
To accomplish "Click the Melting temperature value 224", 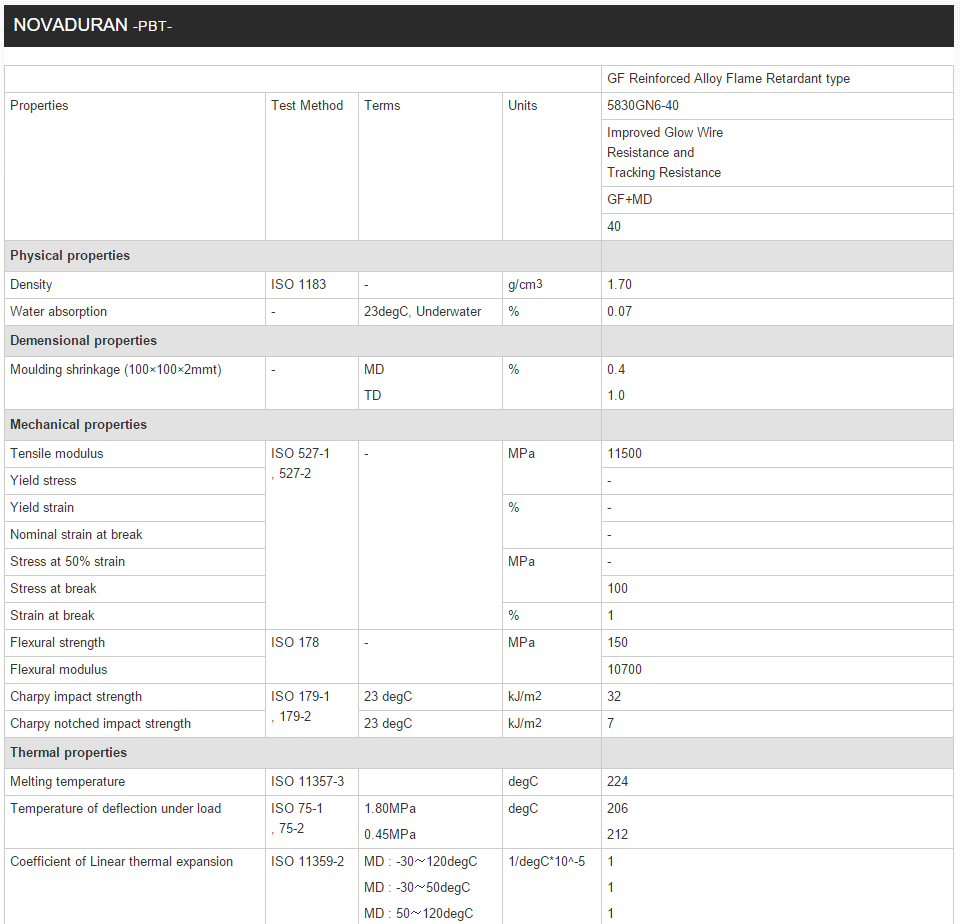I will (x=617, y=782).
